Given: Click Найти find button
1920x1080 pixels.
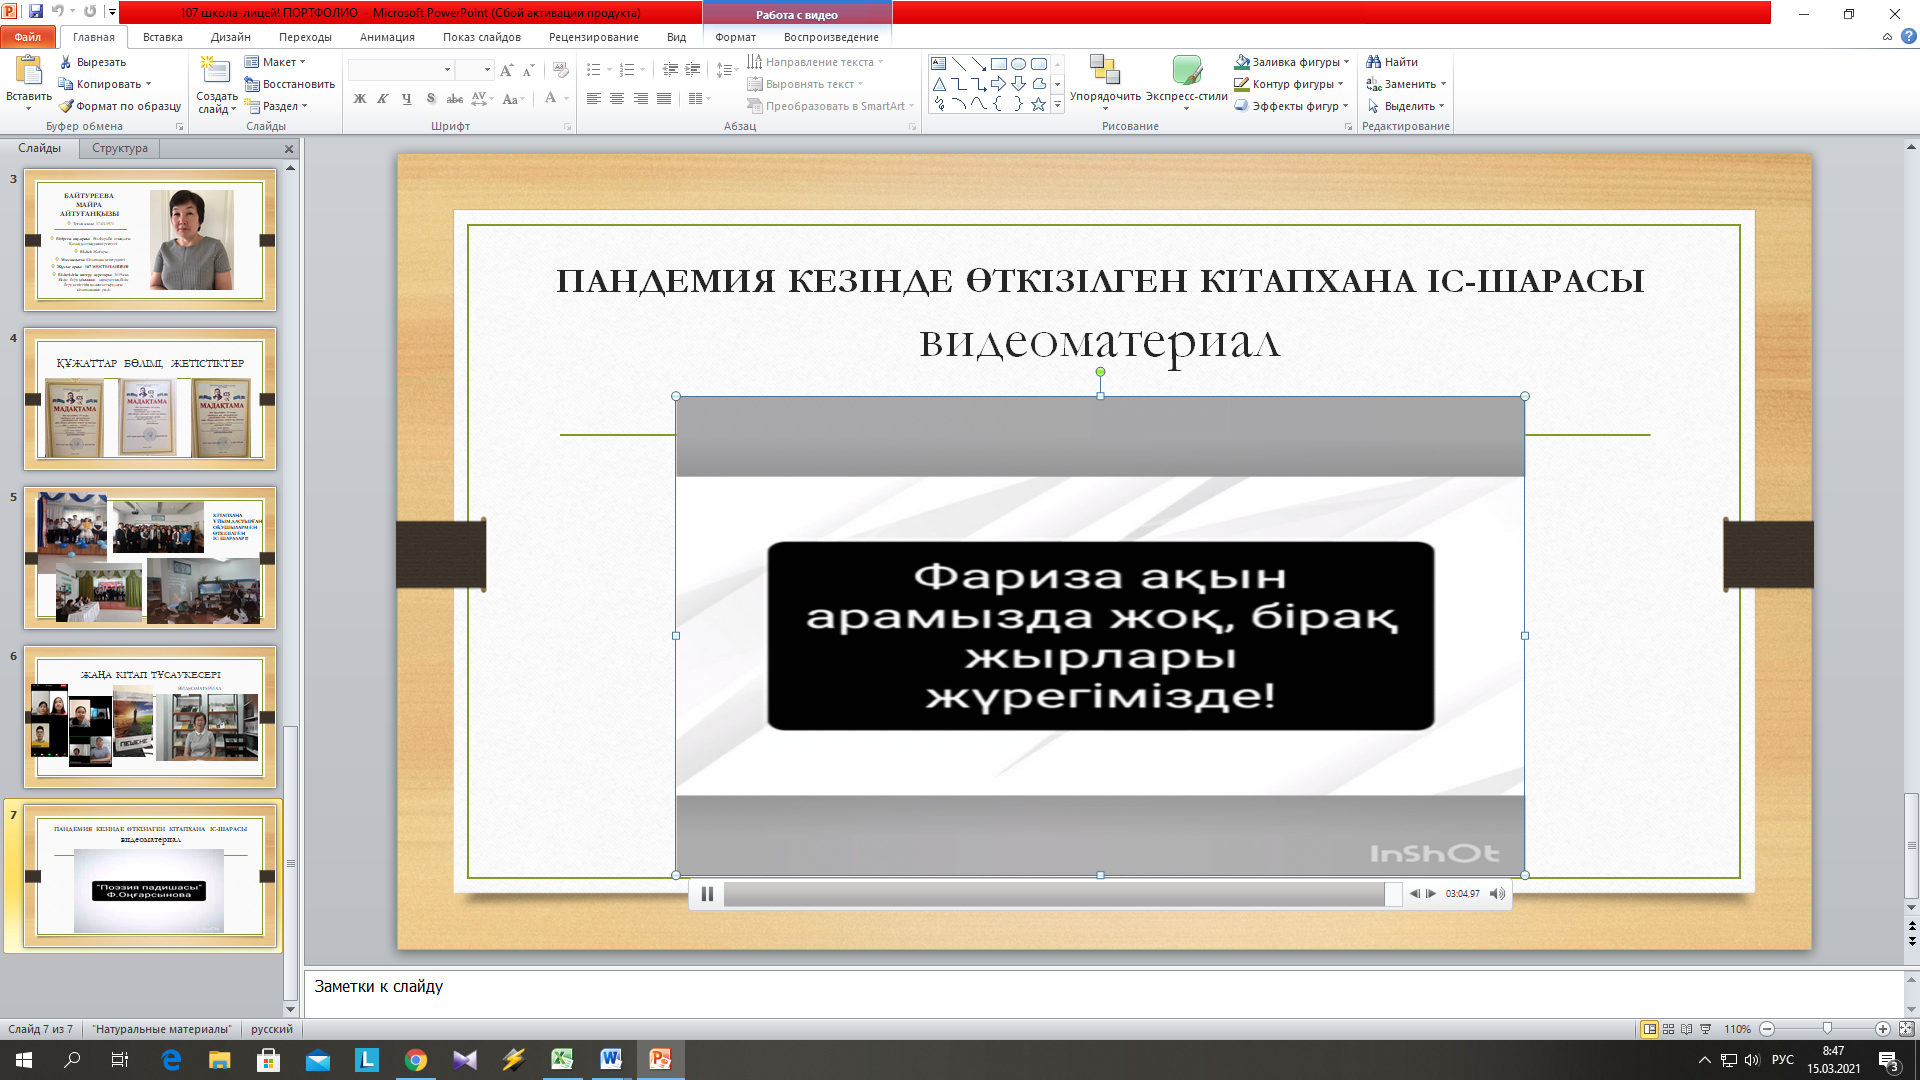Looking at the screenshot, I should [x=1392, y=62].
